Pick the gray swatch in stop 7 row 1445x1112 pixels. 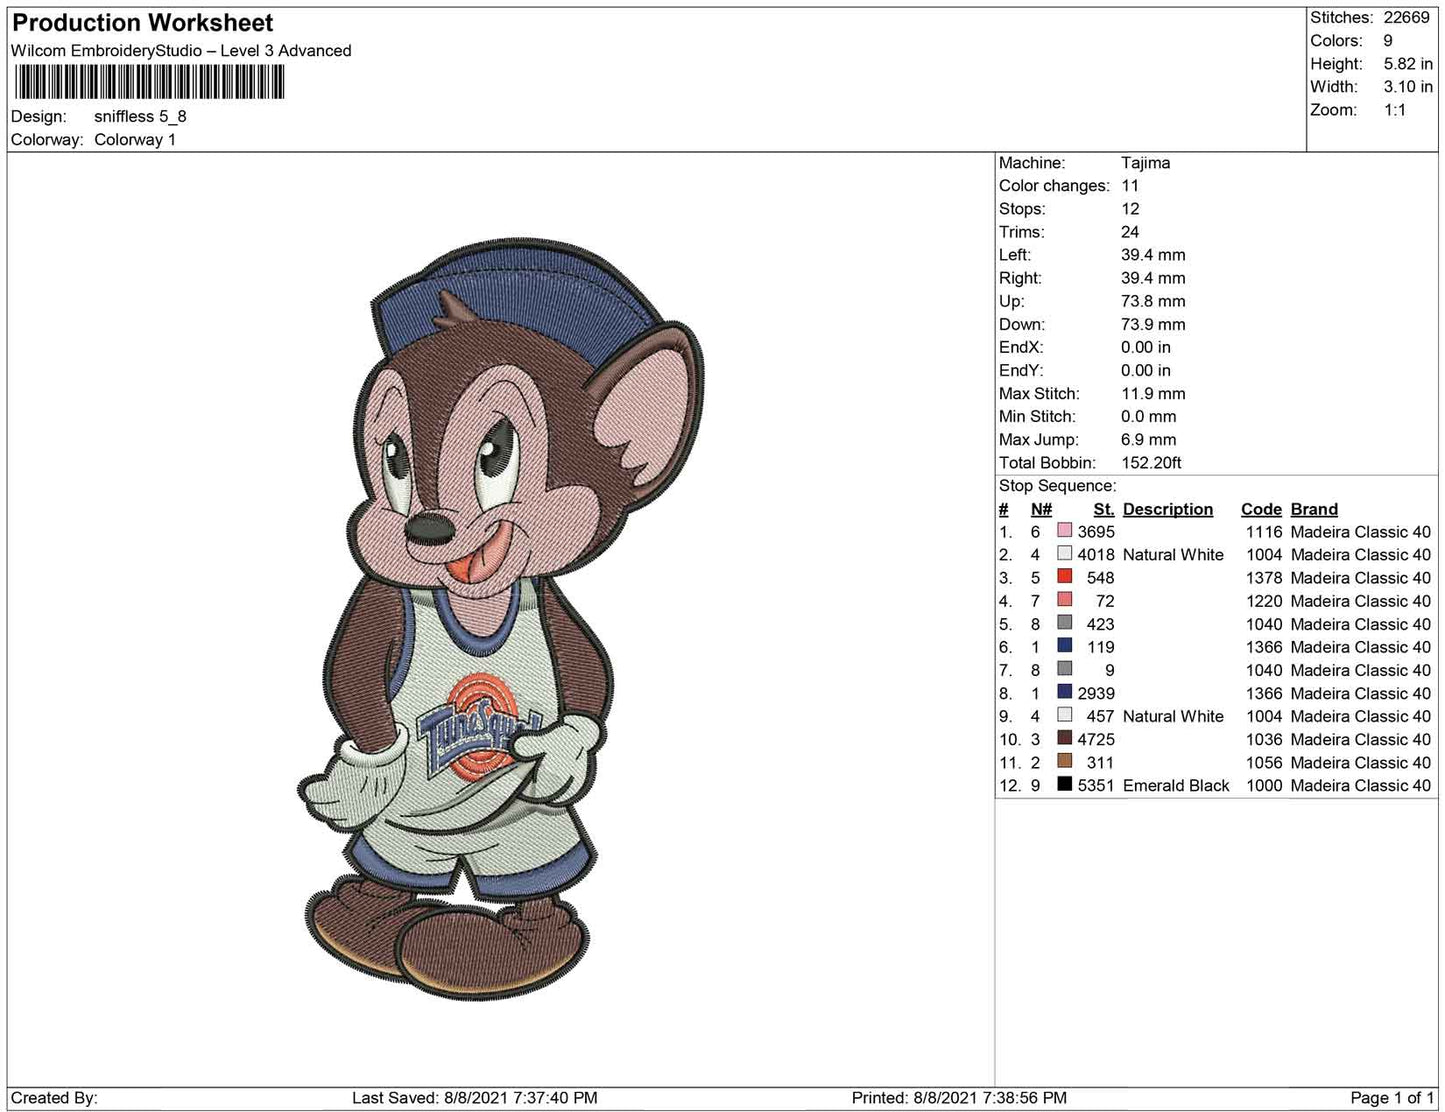point(1064,669)
